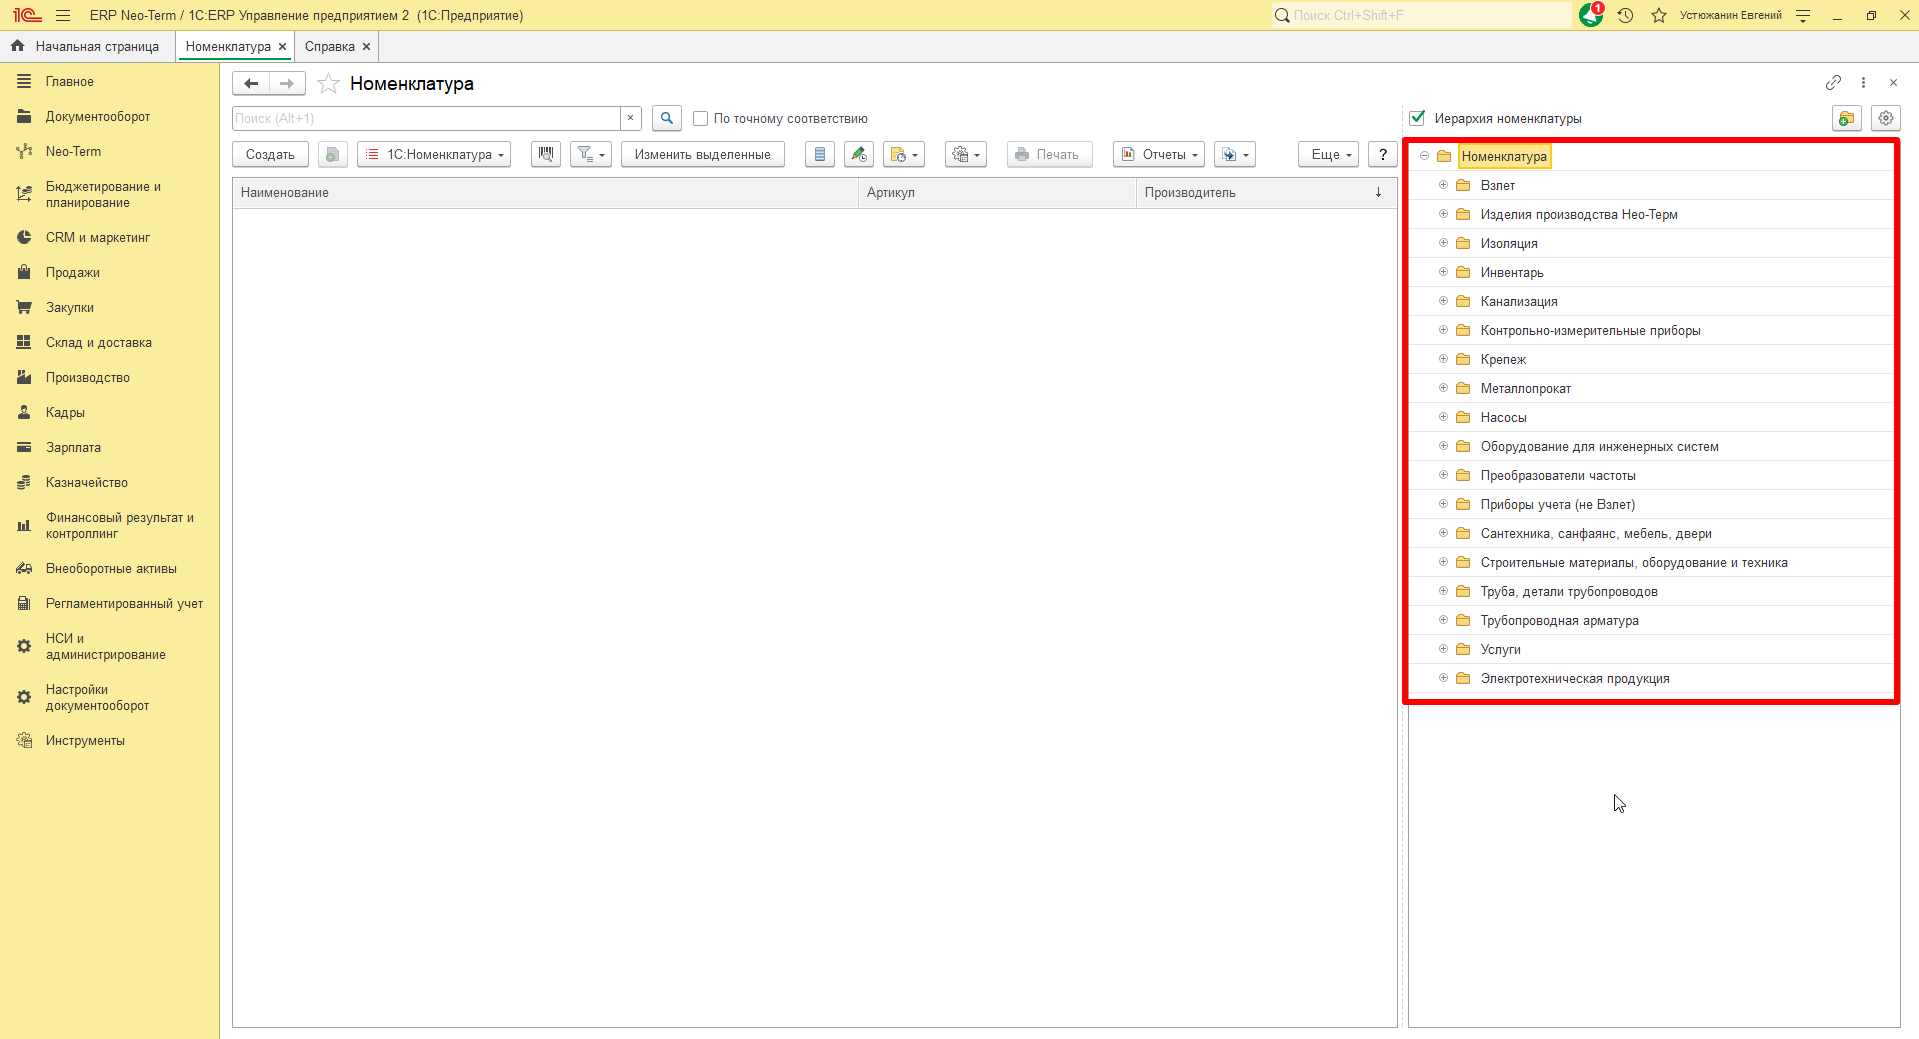
Task: Open the history clock icon
Action: [x=1626, y=15]
